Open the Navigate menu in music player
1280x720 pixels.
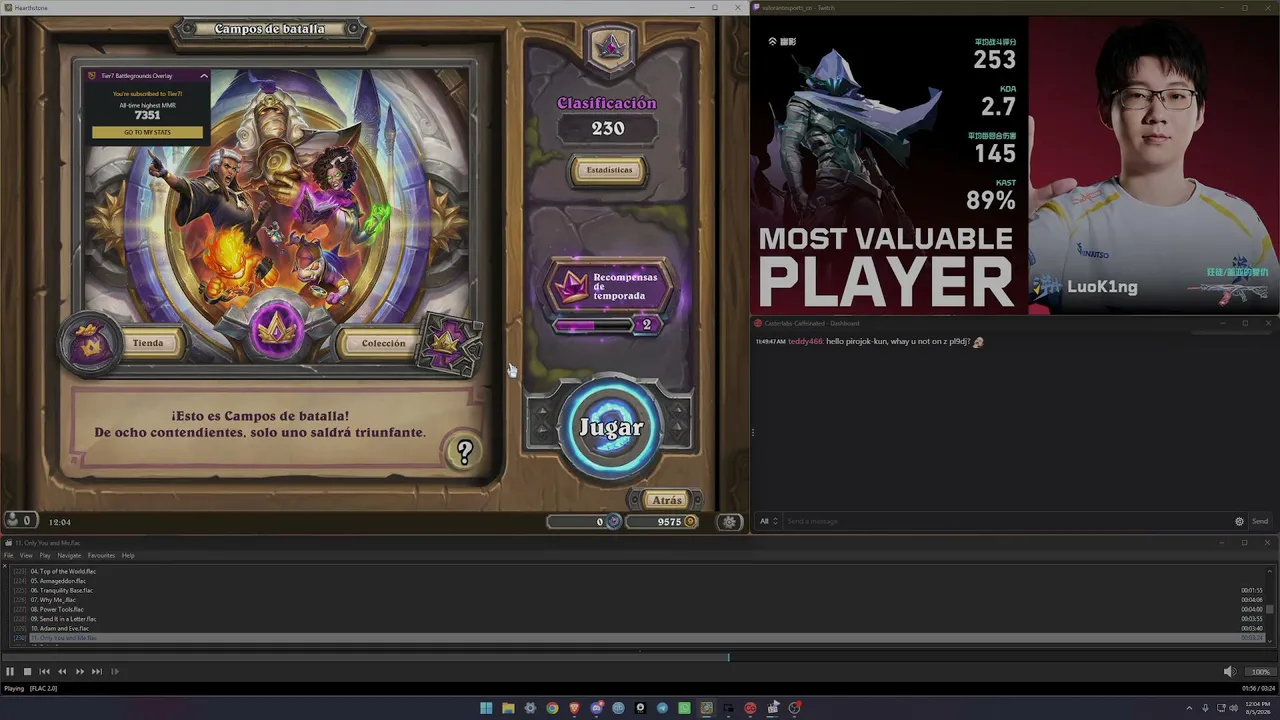(69, 556)
